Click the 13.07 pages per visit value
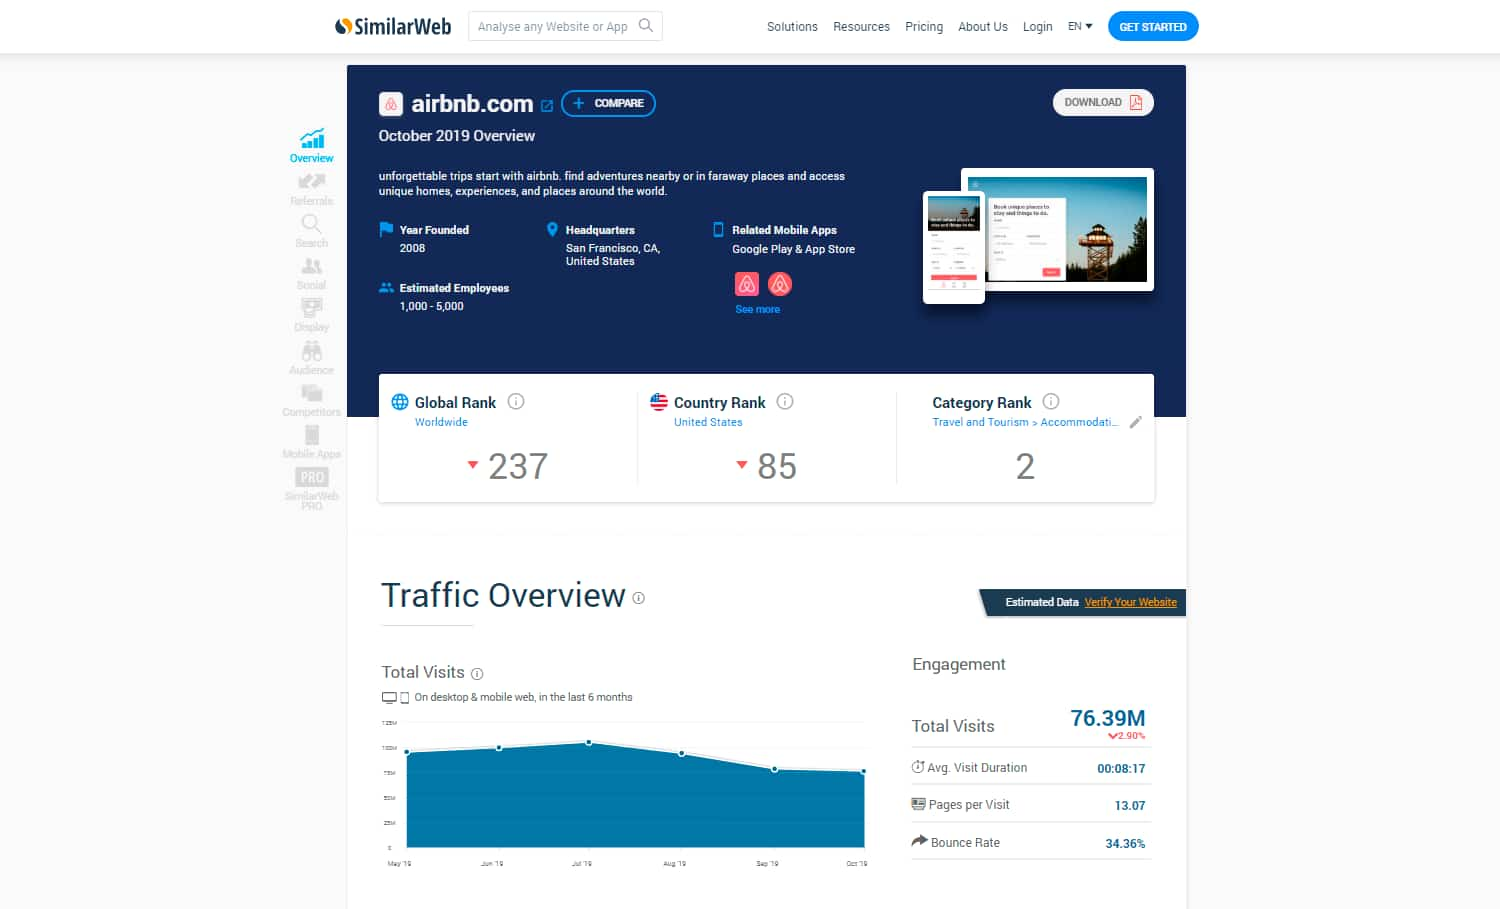The width and height of the screenshot is (1500, 909). pos(1130,805)
